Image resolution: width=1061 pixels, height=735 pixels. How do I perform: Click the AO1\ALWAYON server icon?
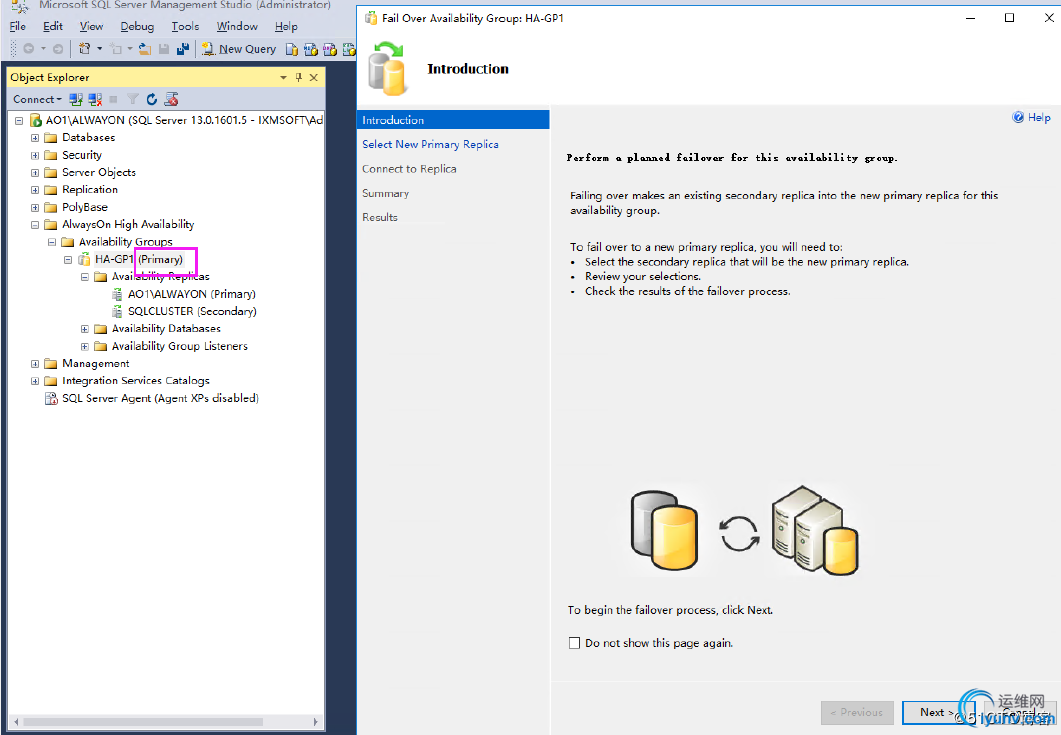click(x=36, y=121)
